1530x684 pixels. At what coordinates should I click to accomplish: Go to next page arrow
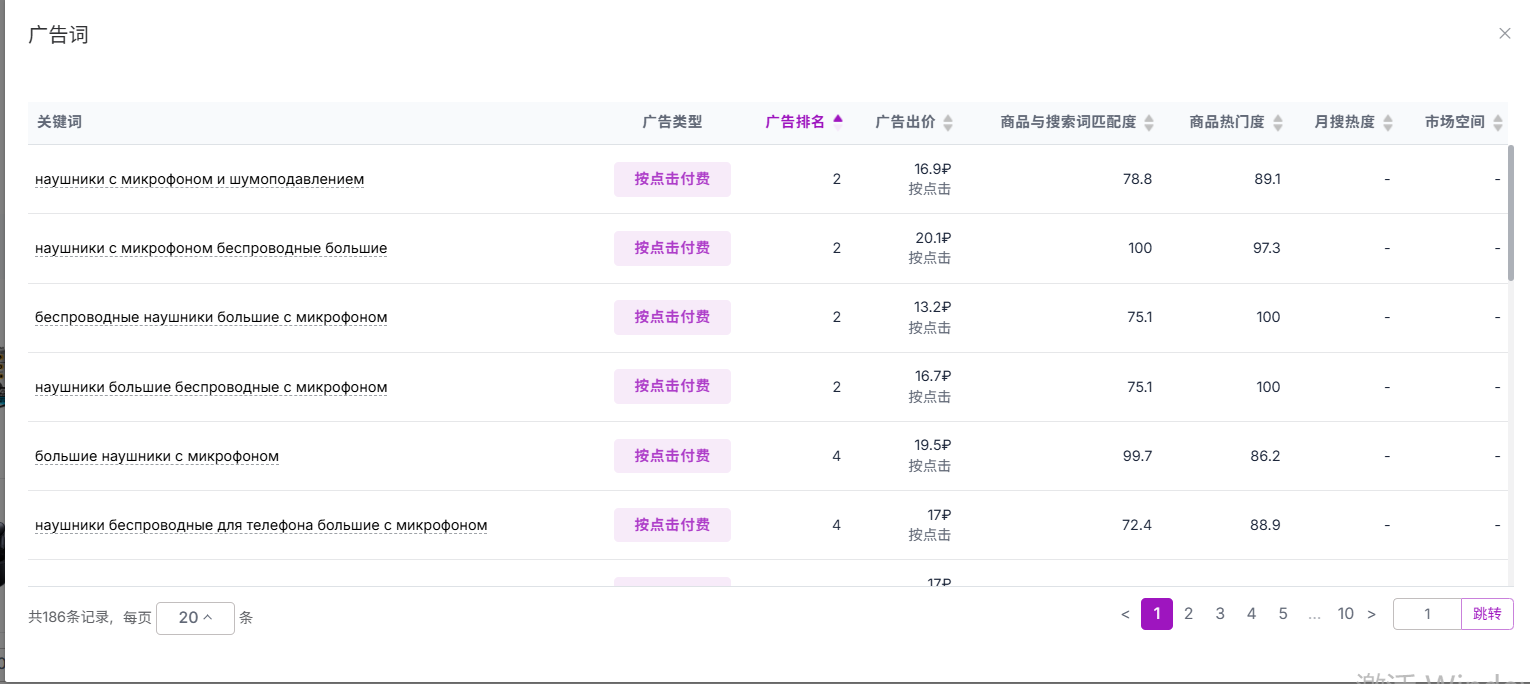[x=1371, y=614]
